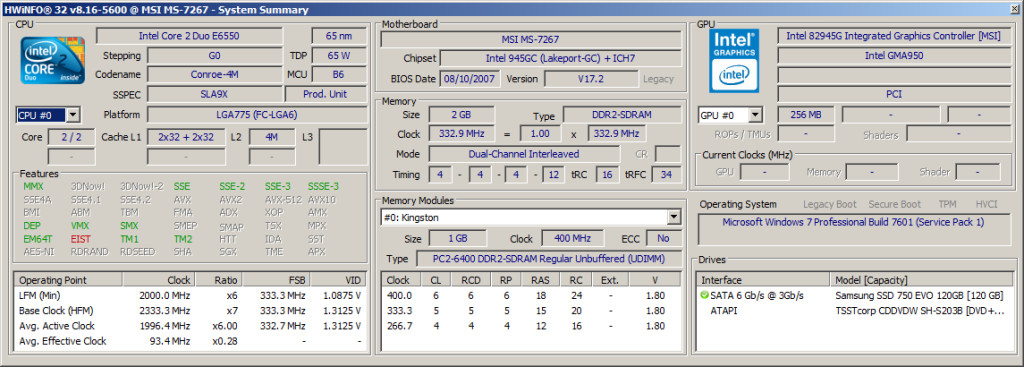This screenshot has height=367, width=1024.
Task: Click the green EM64T feature label
Action: pos(37,239)
